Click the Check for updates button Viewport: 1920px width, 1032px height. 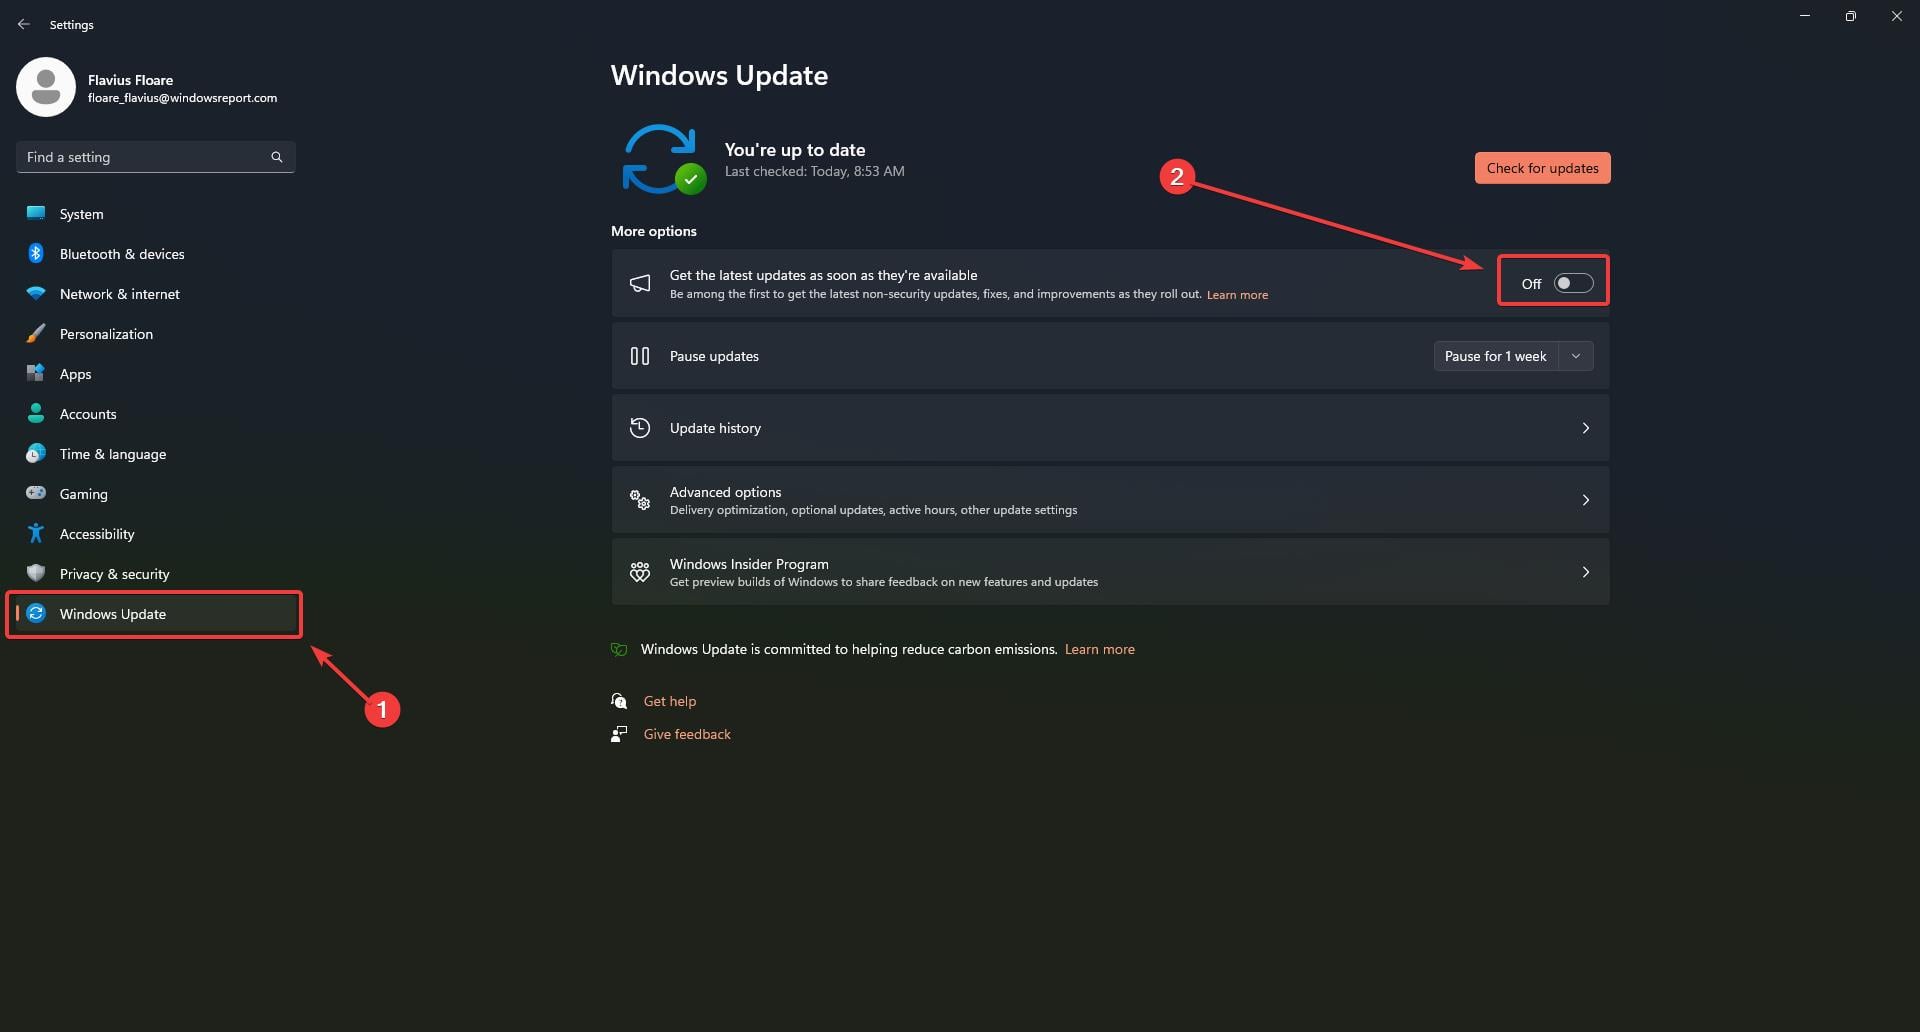click(1542, 167)
